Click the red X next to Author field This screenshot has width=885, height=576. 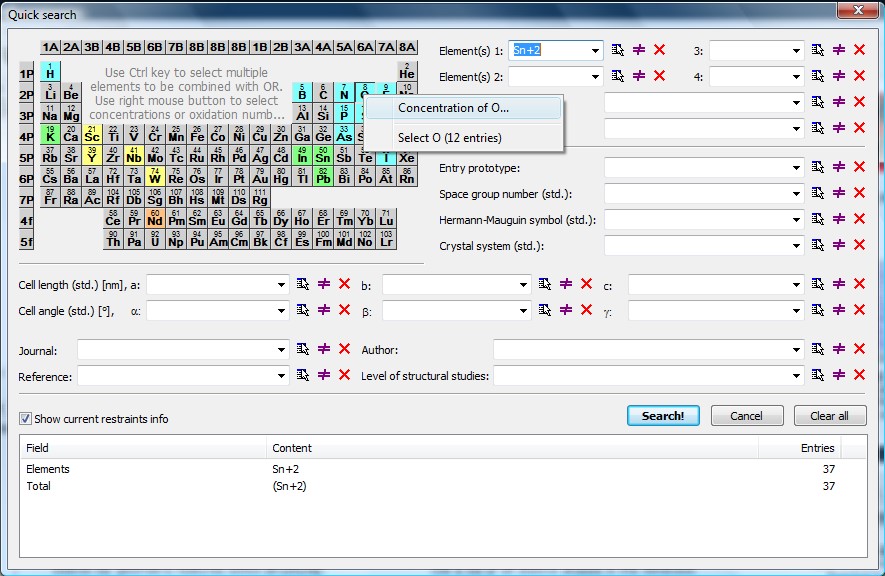[859, 350]
